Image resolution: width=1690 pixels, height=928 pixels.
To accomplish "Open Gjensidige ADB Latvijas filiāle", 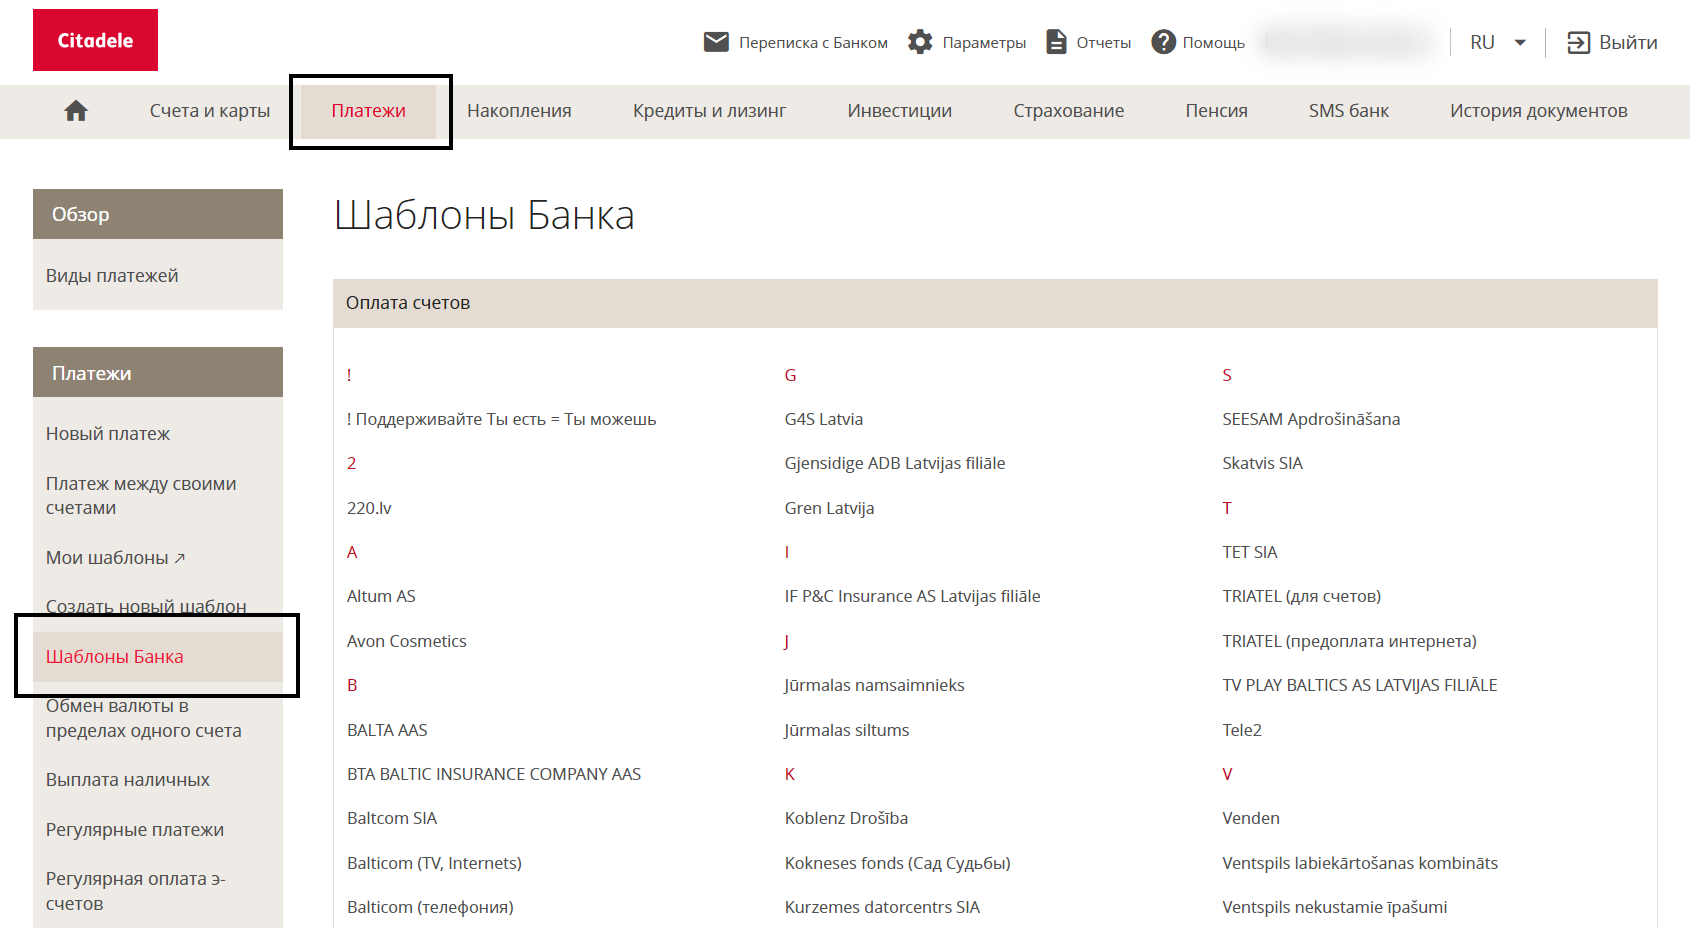I will click(x=895, y=463).
